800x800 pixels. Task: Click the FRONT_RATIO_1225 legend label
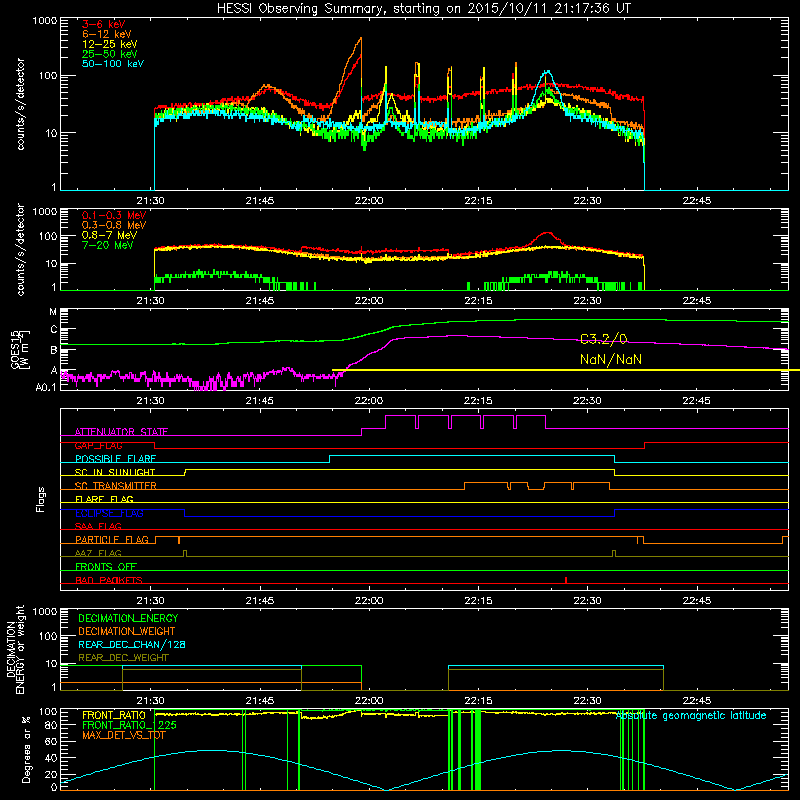[129, 725]
